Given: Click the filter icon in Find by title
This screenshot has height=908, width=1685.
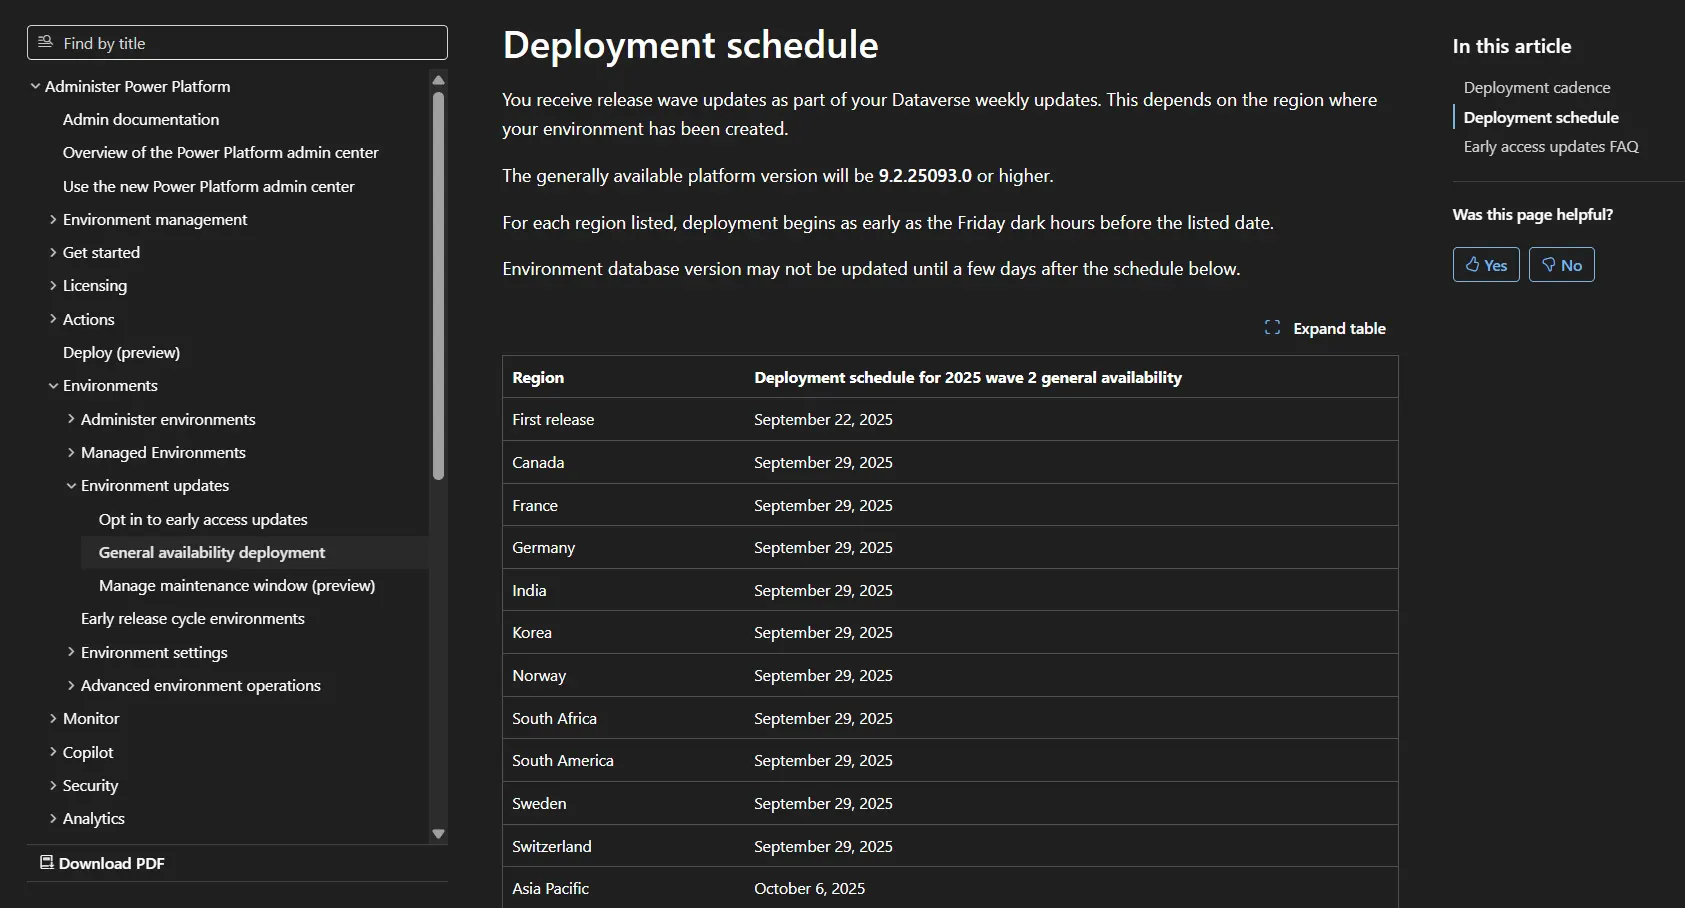Looking at the screenshot, I should coord(45,42).
